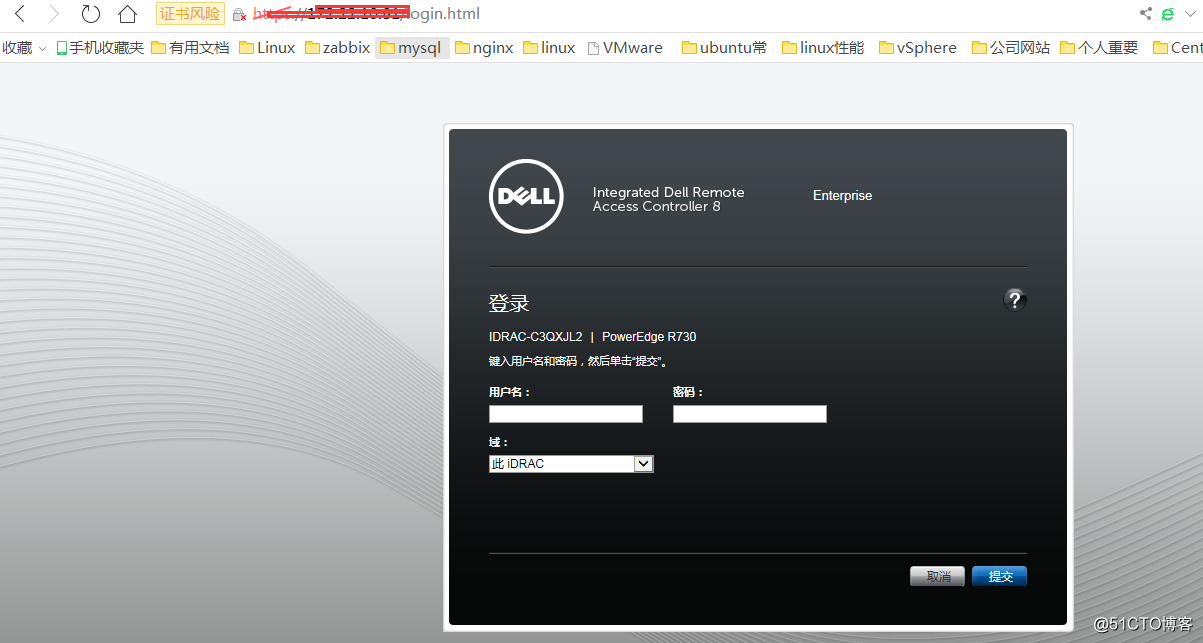This screenshot has height=643, width=1203.
Task: Open the ubuntu常 bookmark folder
Action: pos(724,47)
